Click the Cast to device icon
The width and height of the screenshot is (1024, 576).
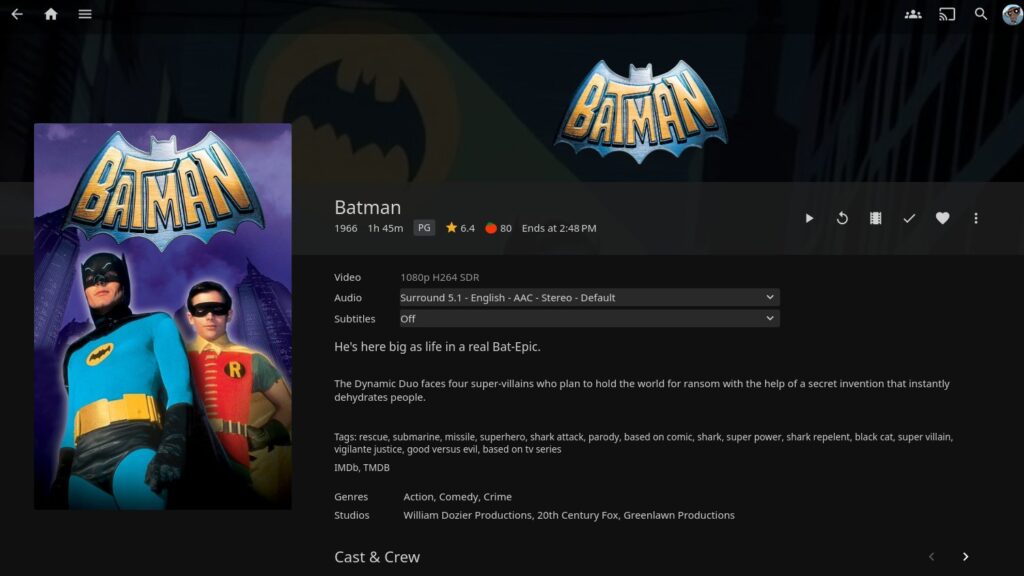(x=947, y=14)
